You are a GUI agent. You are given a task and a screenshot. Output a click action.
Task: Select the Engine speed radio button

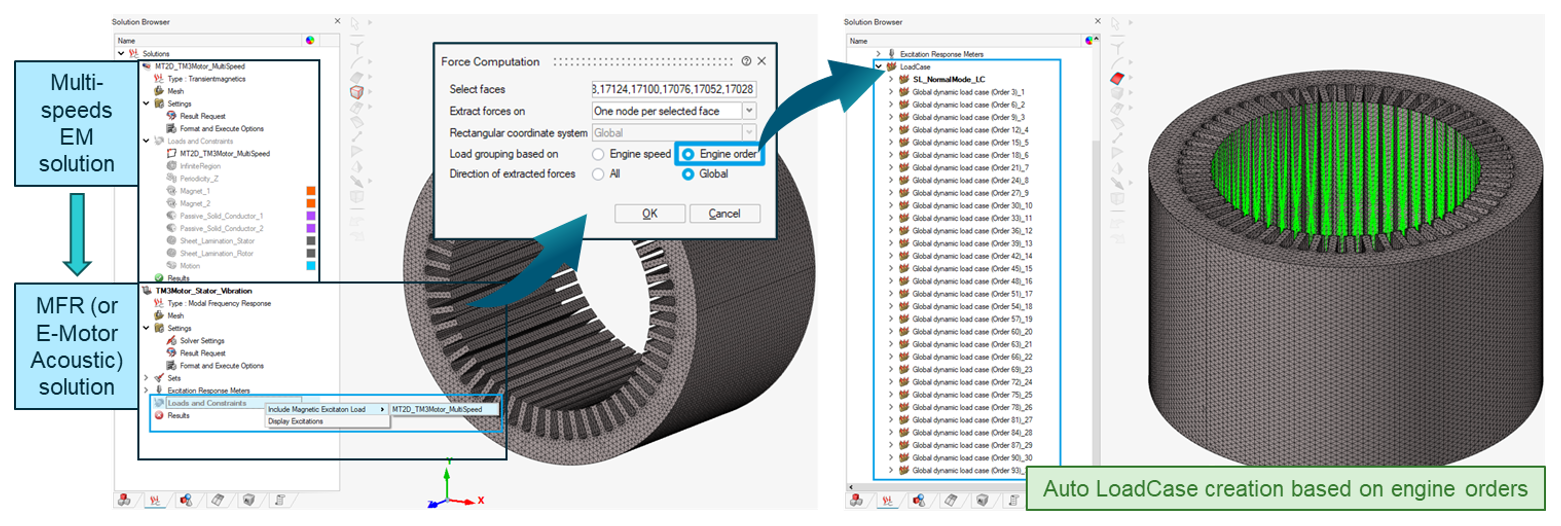point(599,155)
